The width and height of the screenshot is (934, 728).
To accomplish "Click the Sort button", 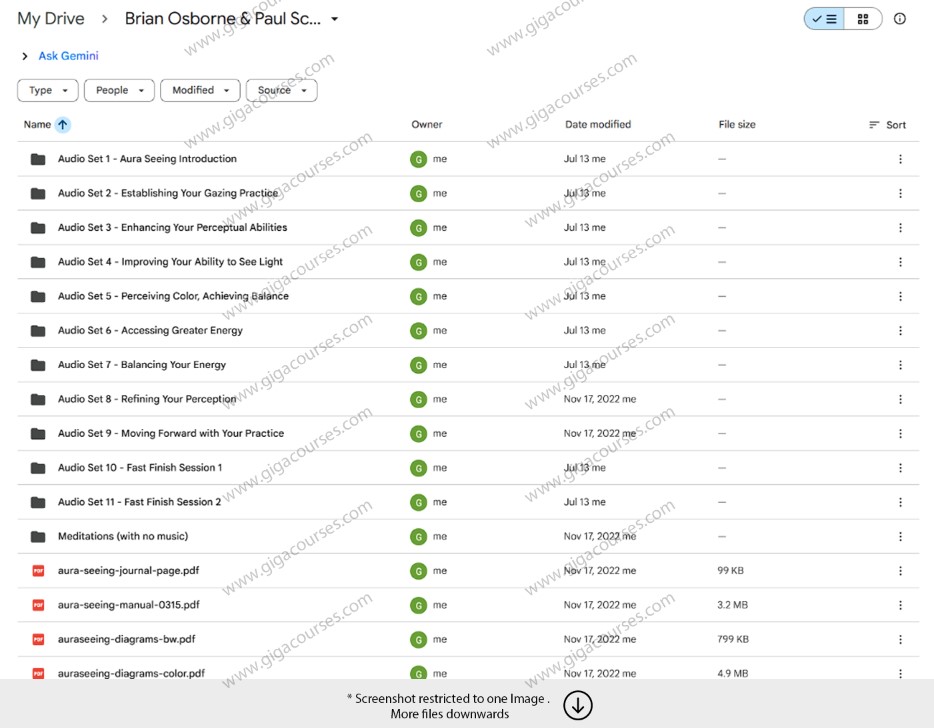I will (x=887, y=125).
